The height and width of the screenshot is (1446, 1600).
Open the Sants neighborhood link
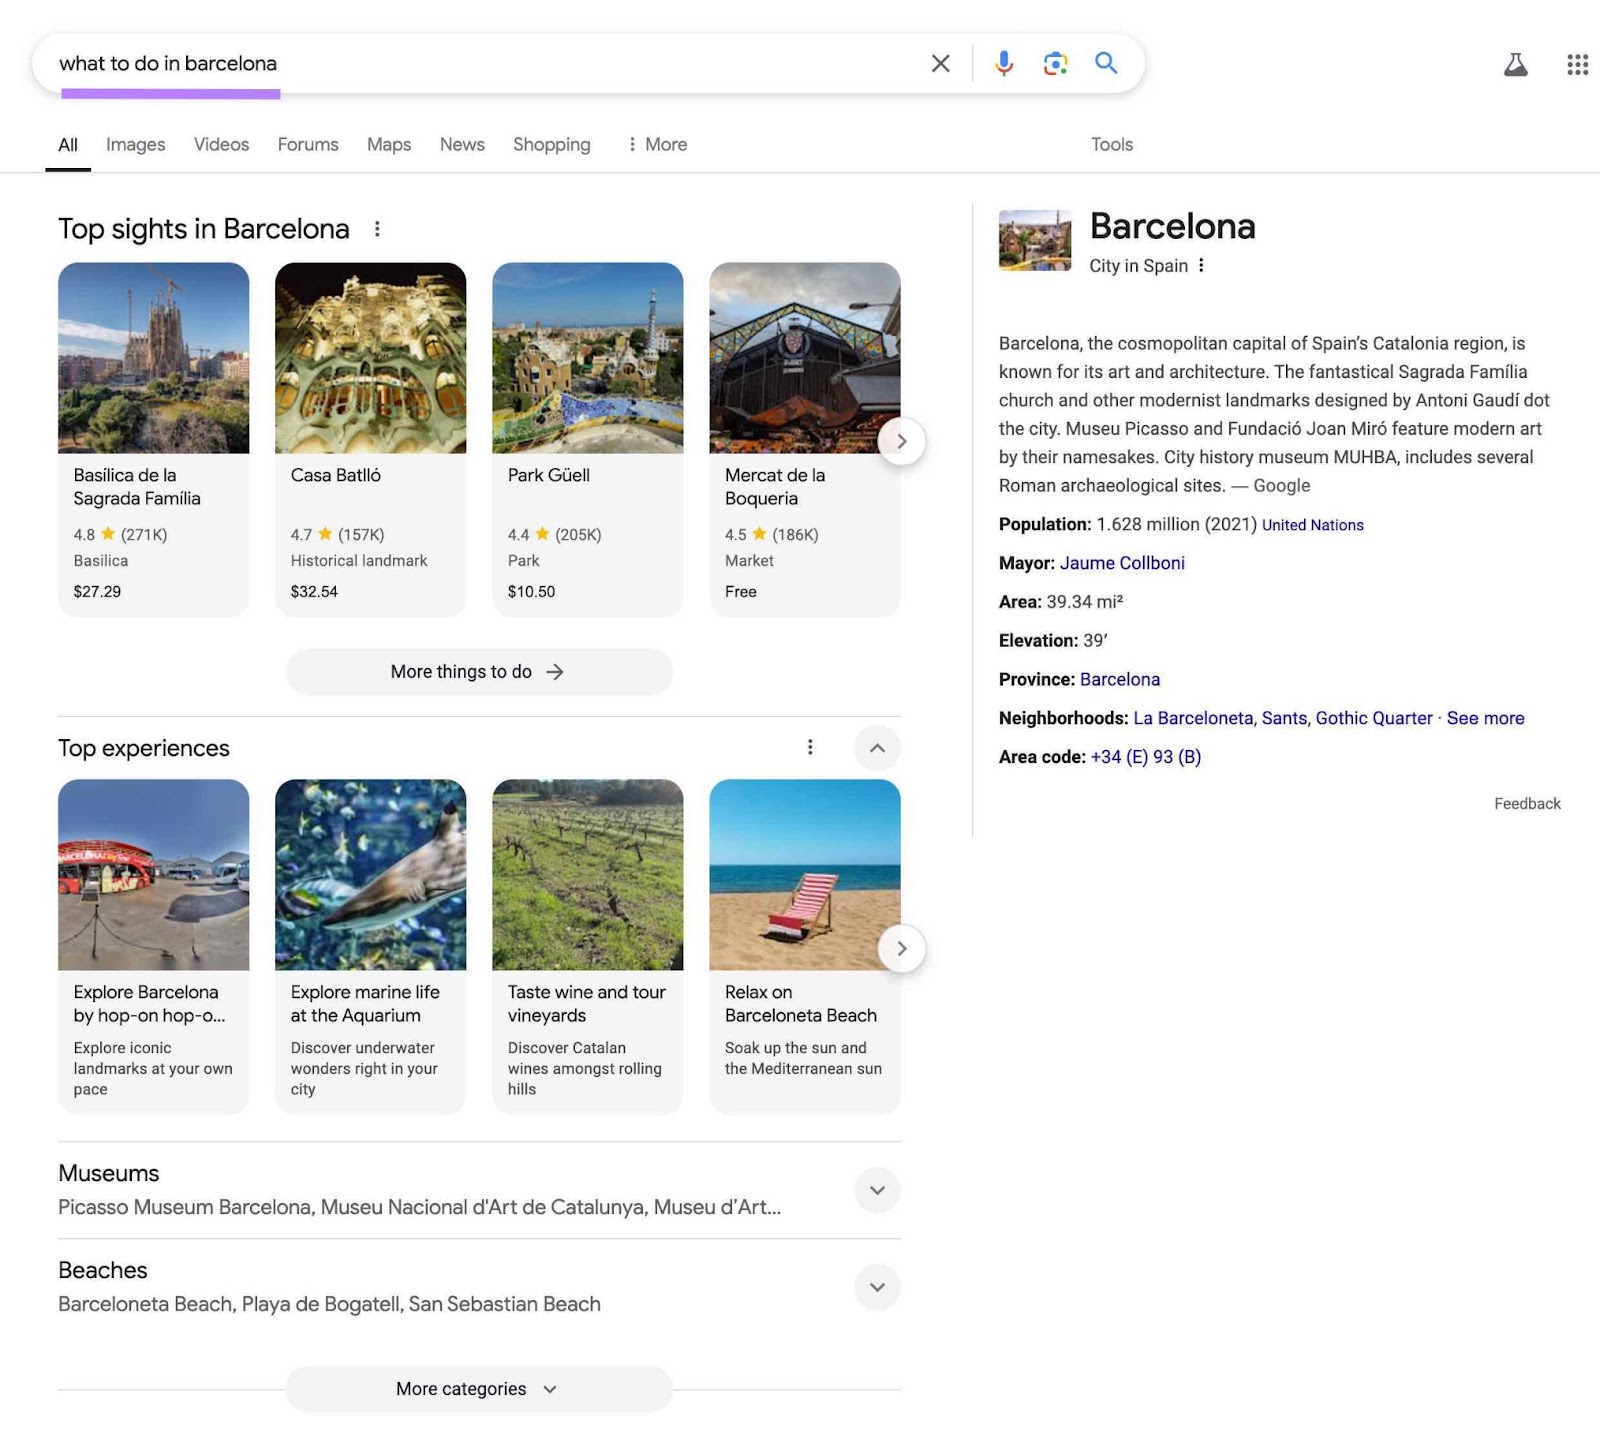point(1284,718)
